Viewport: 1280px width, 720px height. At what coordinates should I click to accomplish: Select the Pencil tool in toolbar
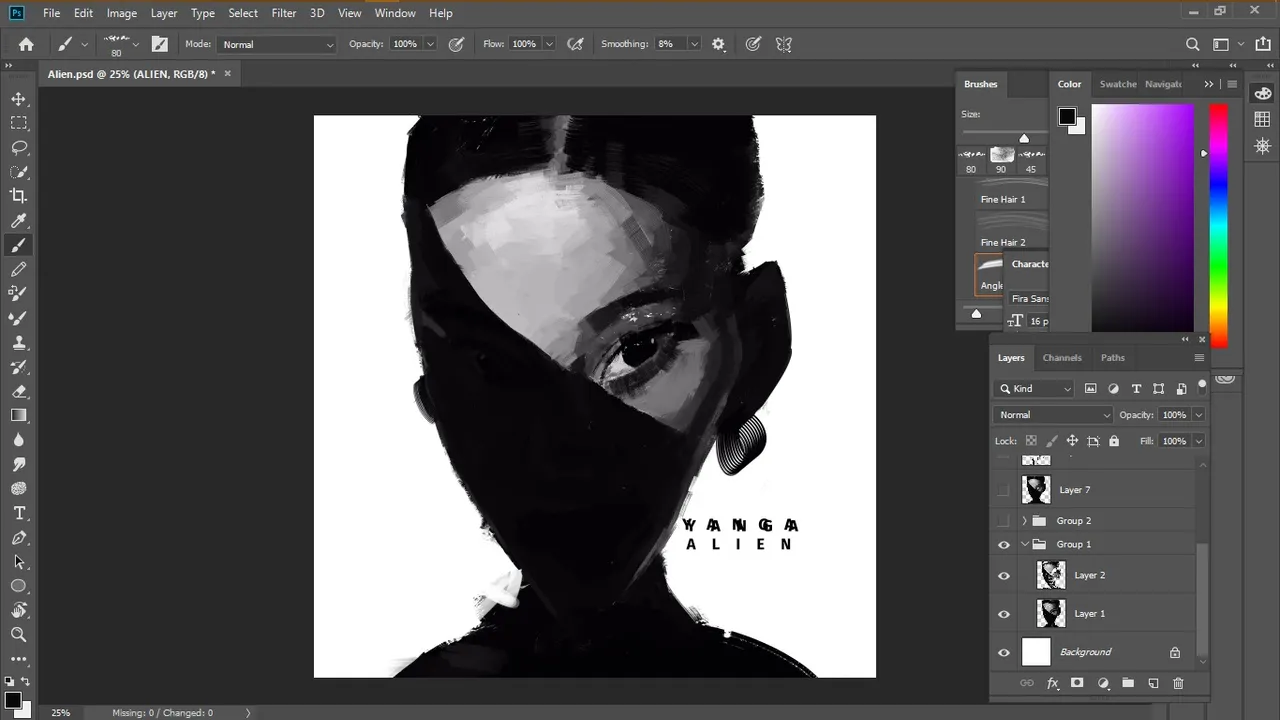coord(19,269)
